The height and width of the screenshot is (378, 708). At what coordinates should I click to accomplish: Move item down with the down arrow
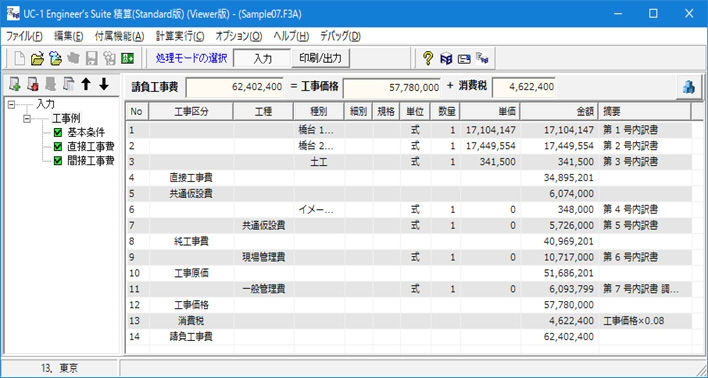(x=104, y=84)
